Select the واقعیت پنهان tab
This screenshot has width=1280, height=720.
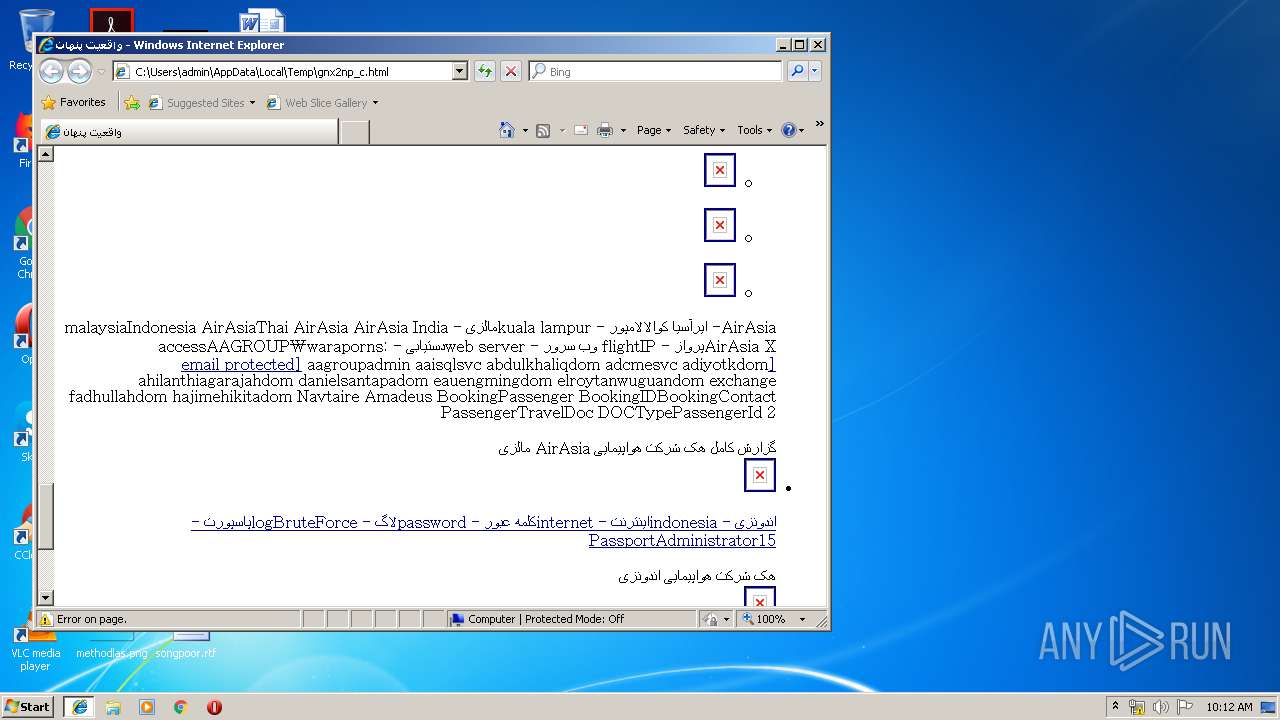point(189,132)
